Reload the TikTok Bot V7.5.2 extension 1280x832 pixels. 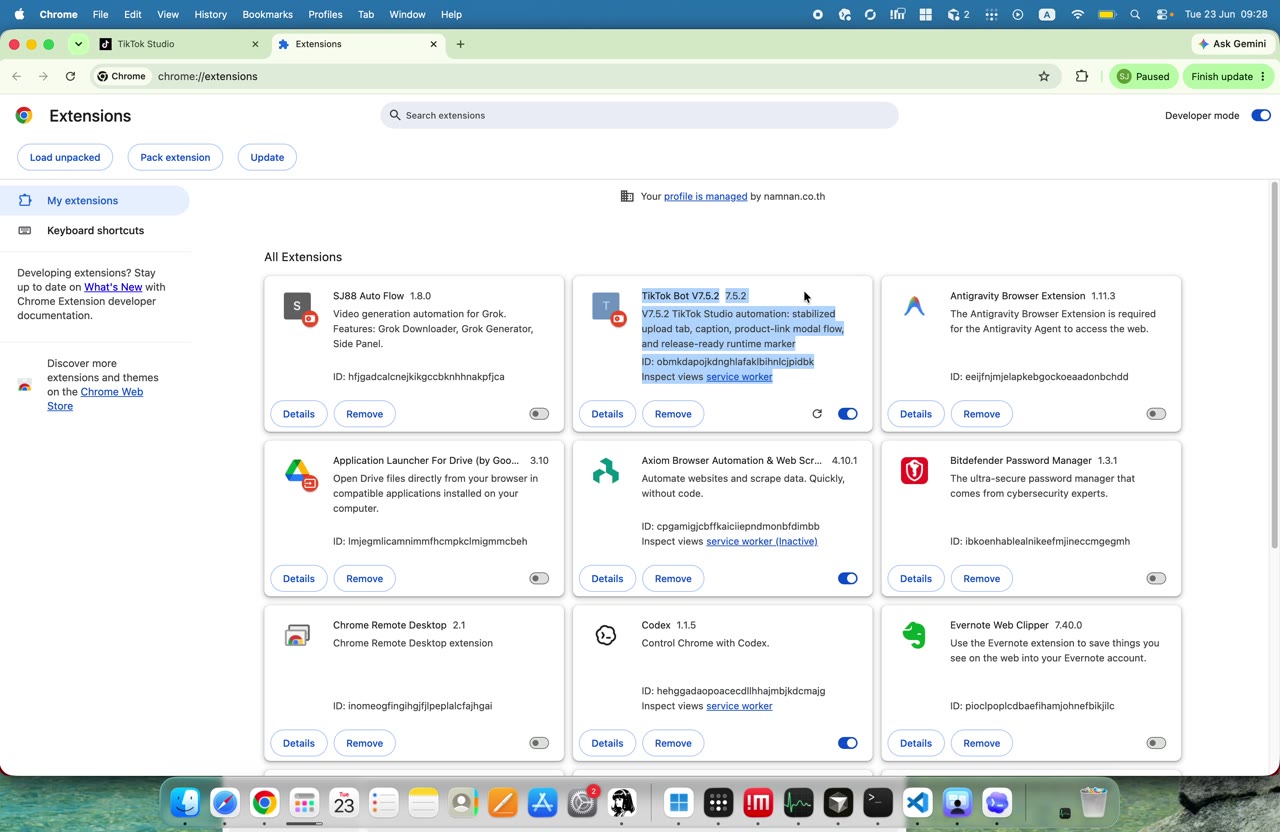[x=817, y=414]
